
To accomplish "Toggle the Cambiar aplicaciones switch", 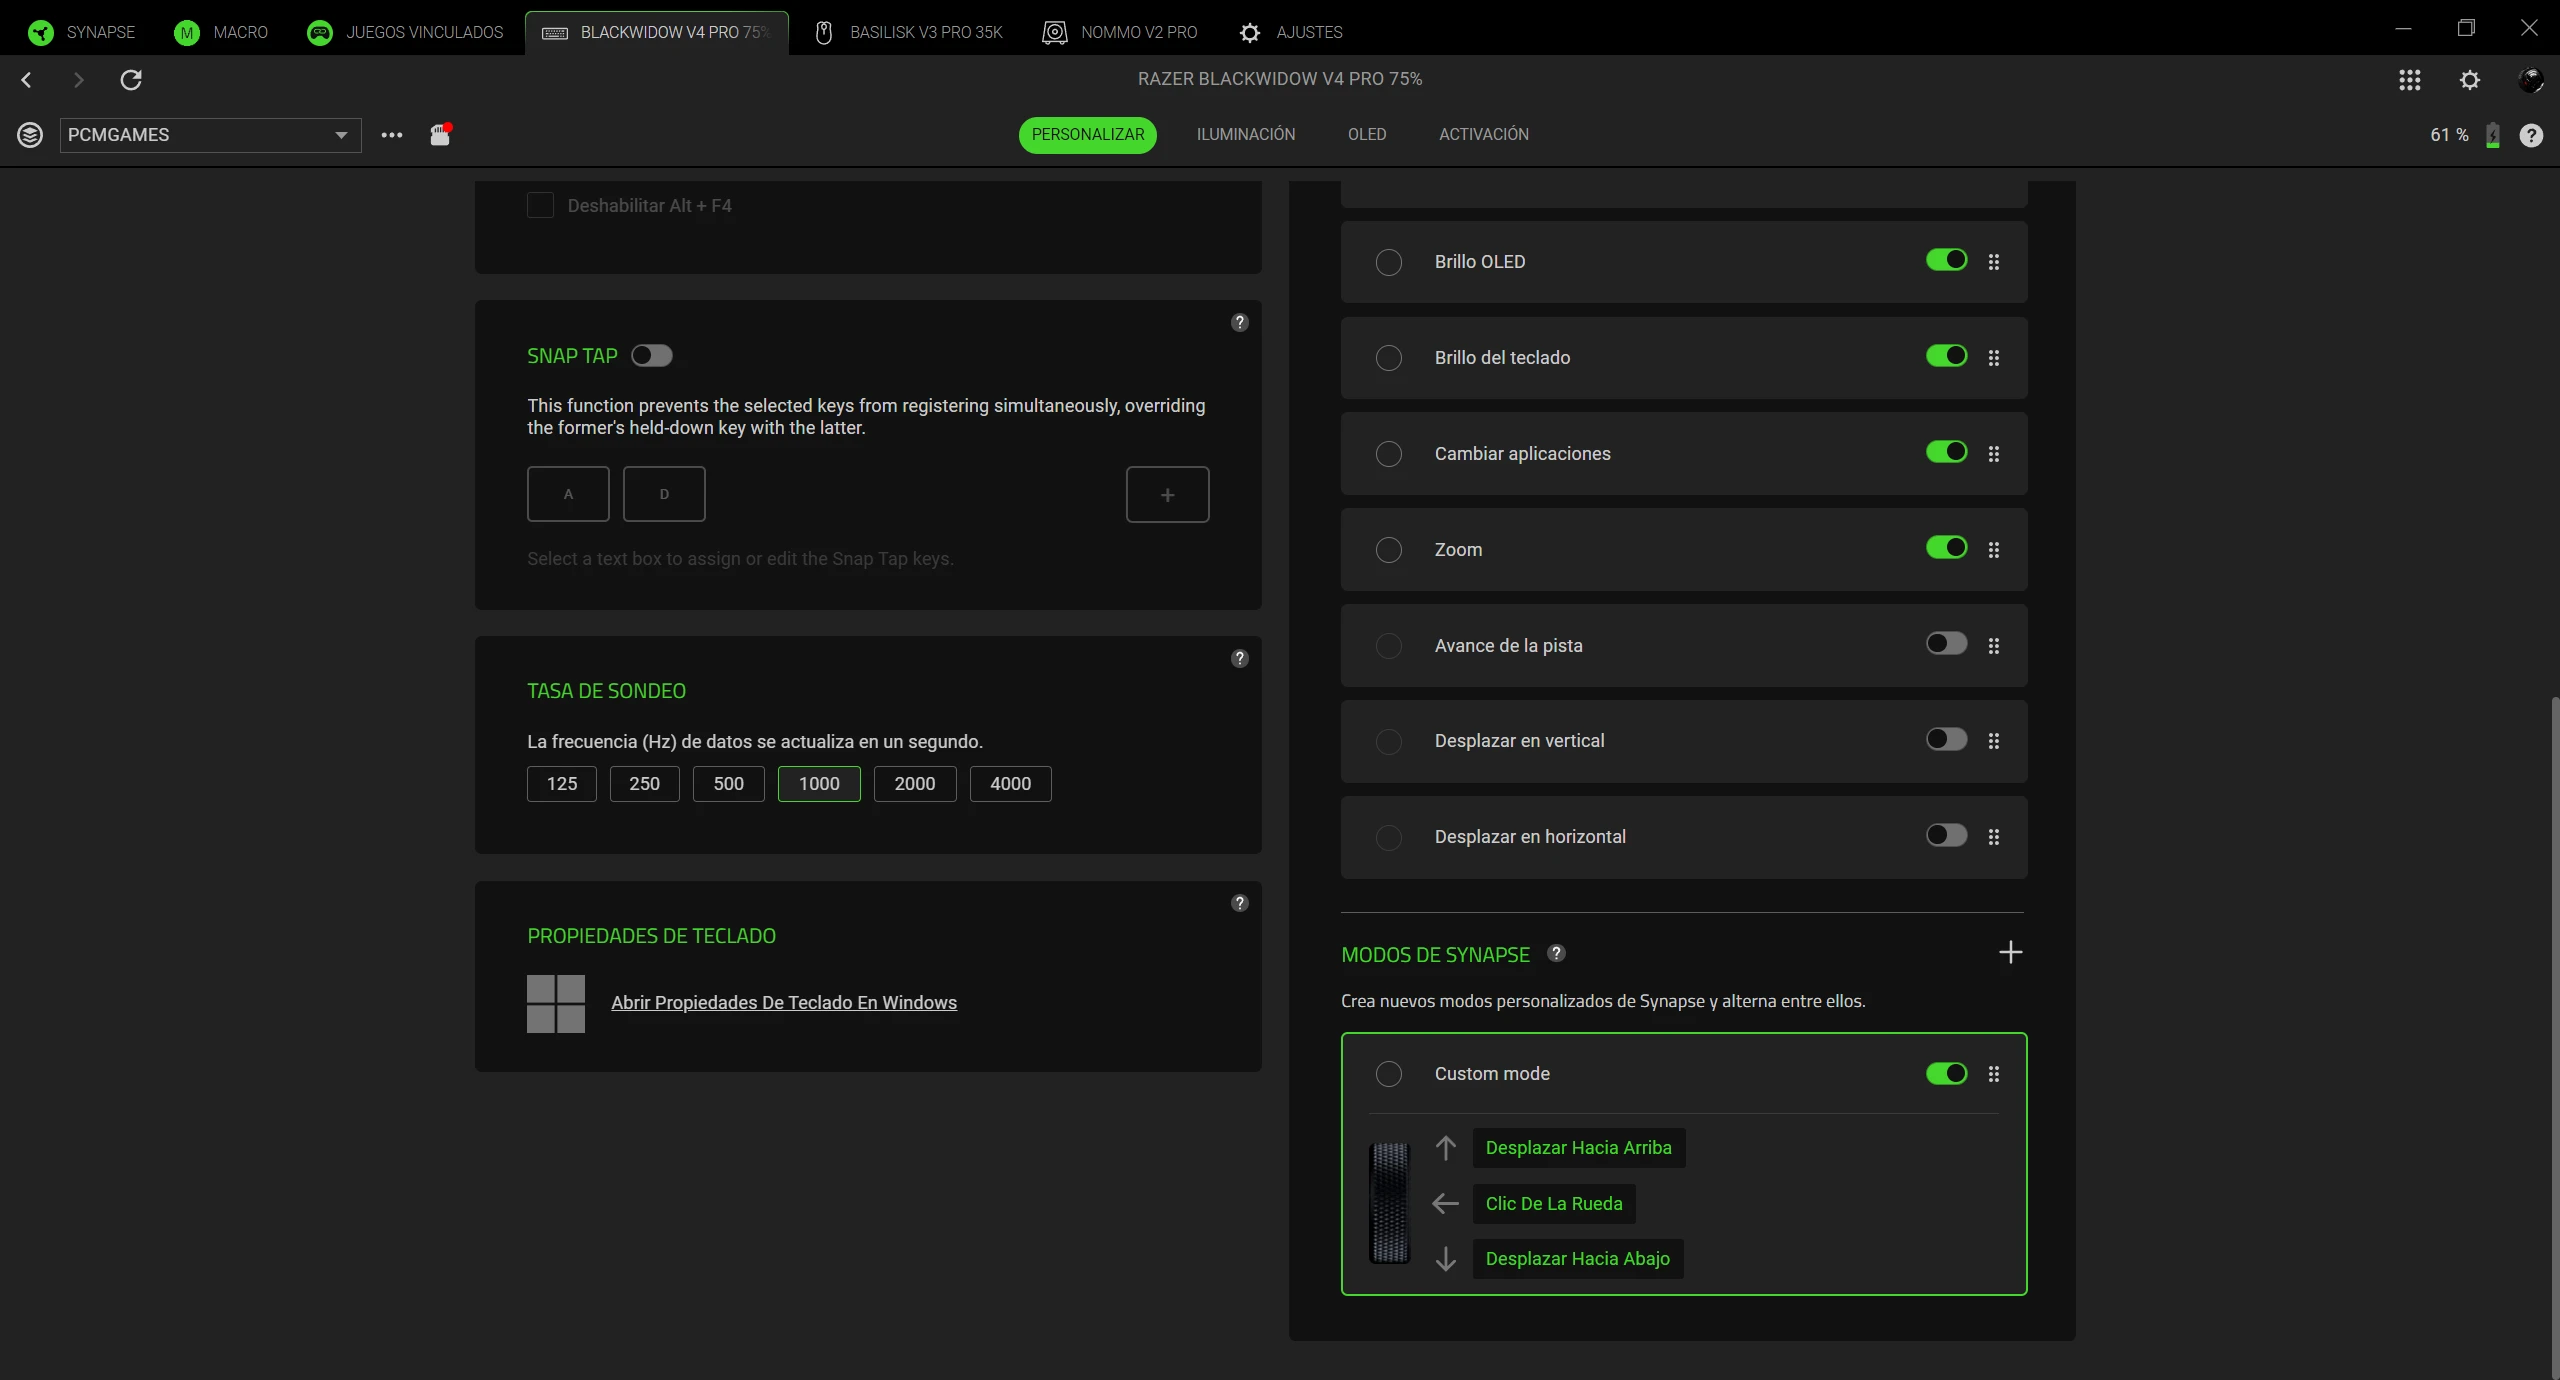I will click(1947, 452).
